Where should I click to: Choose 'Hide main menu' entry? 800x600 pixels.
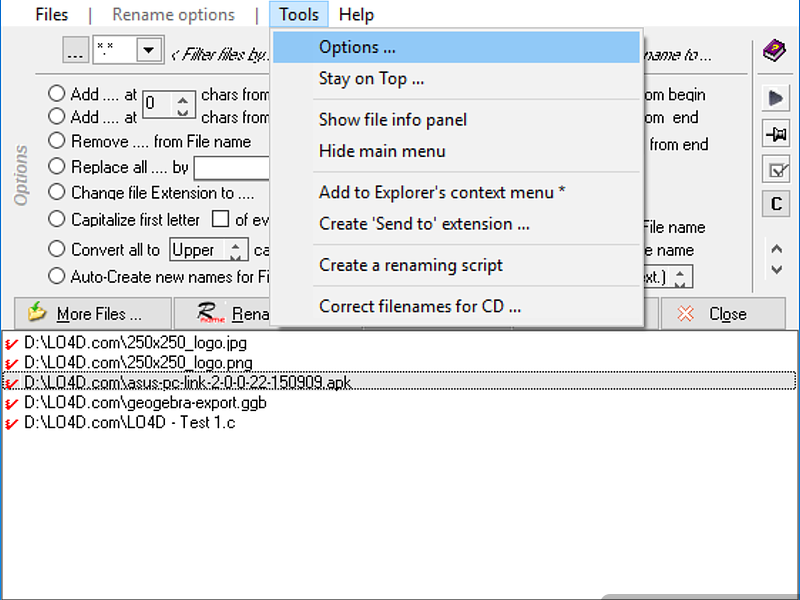click(456, 151)
